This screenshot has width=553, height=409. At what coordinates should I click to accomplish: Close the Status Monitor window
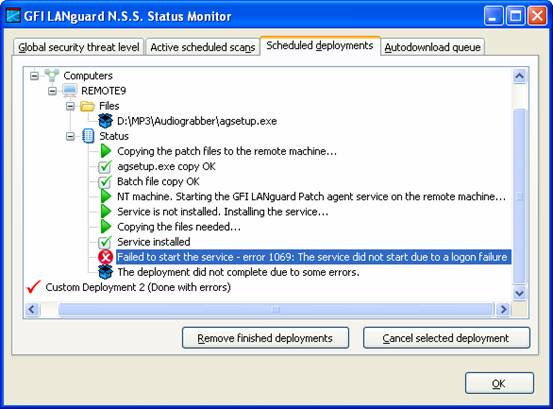pyautogui.click(x=537, y=16)
